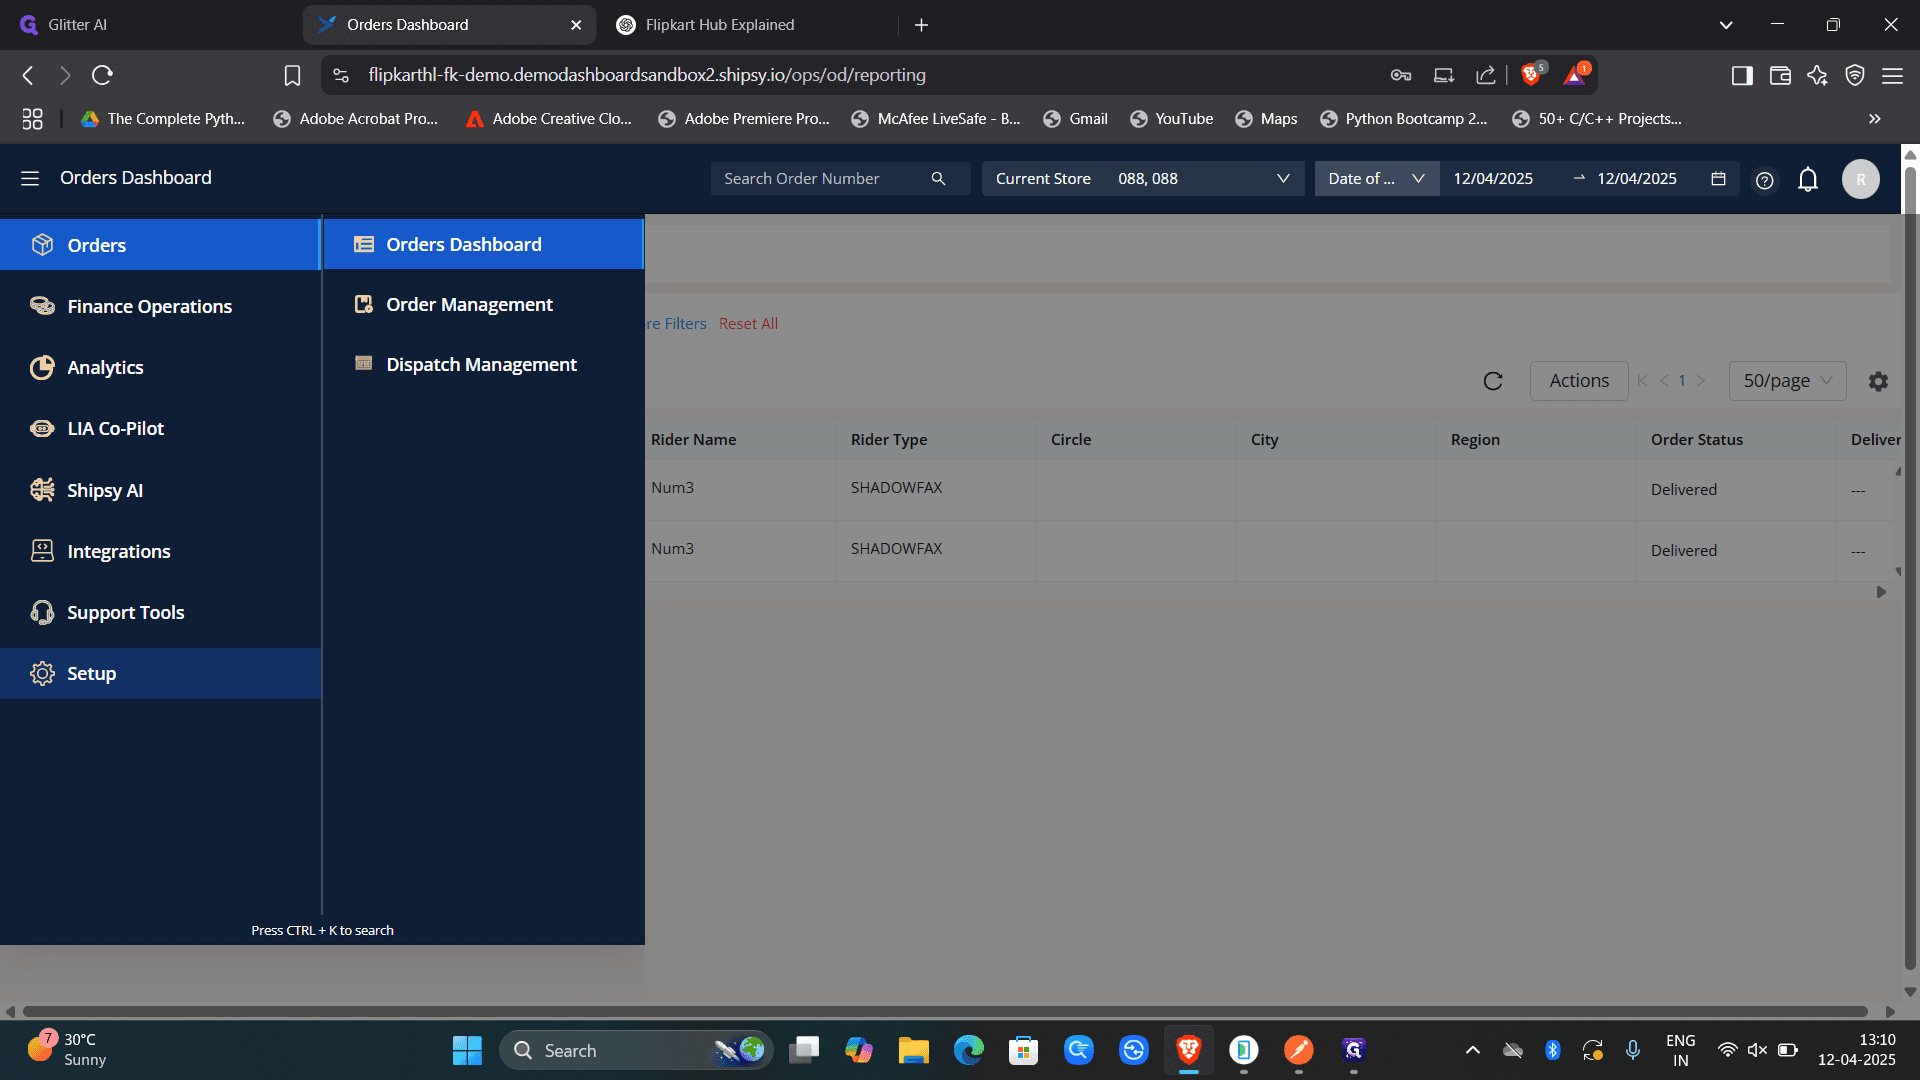
Task: Open 50/page size dropdown
Action: tap(1787, 381)
